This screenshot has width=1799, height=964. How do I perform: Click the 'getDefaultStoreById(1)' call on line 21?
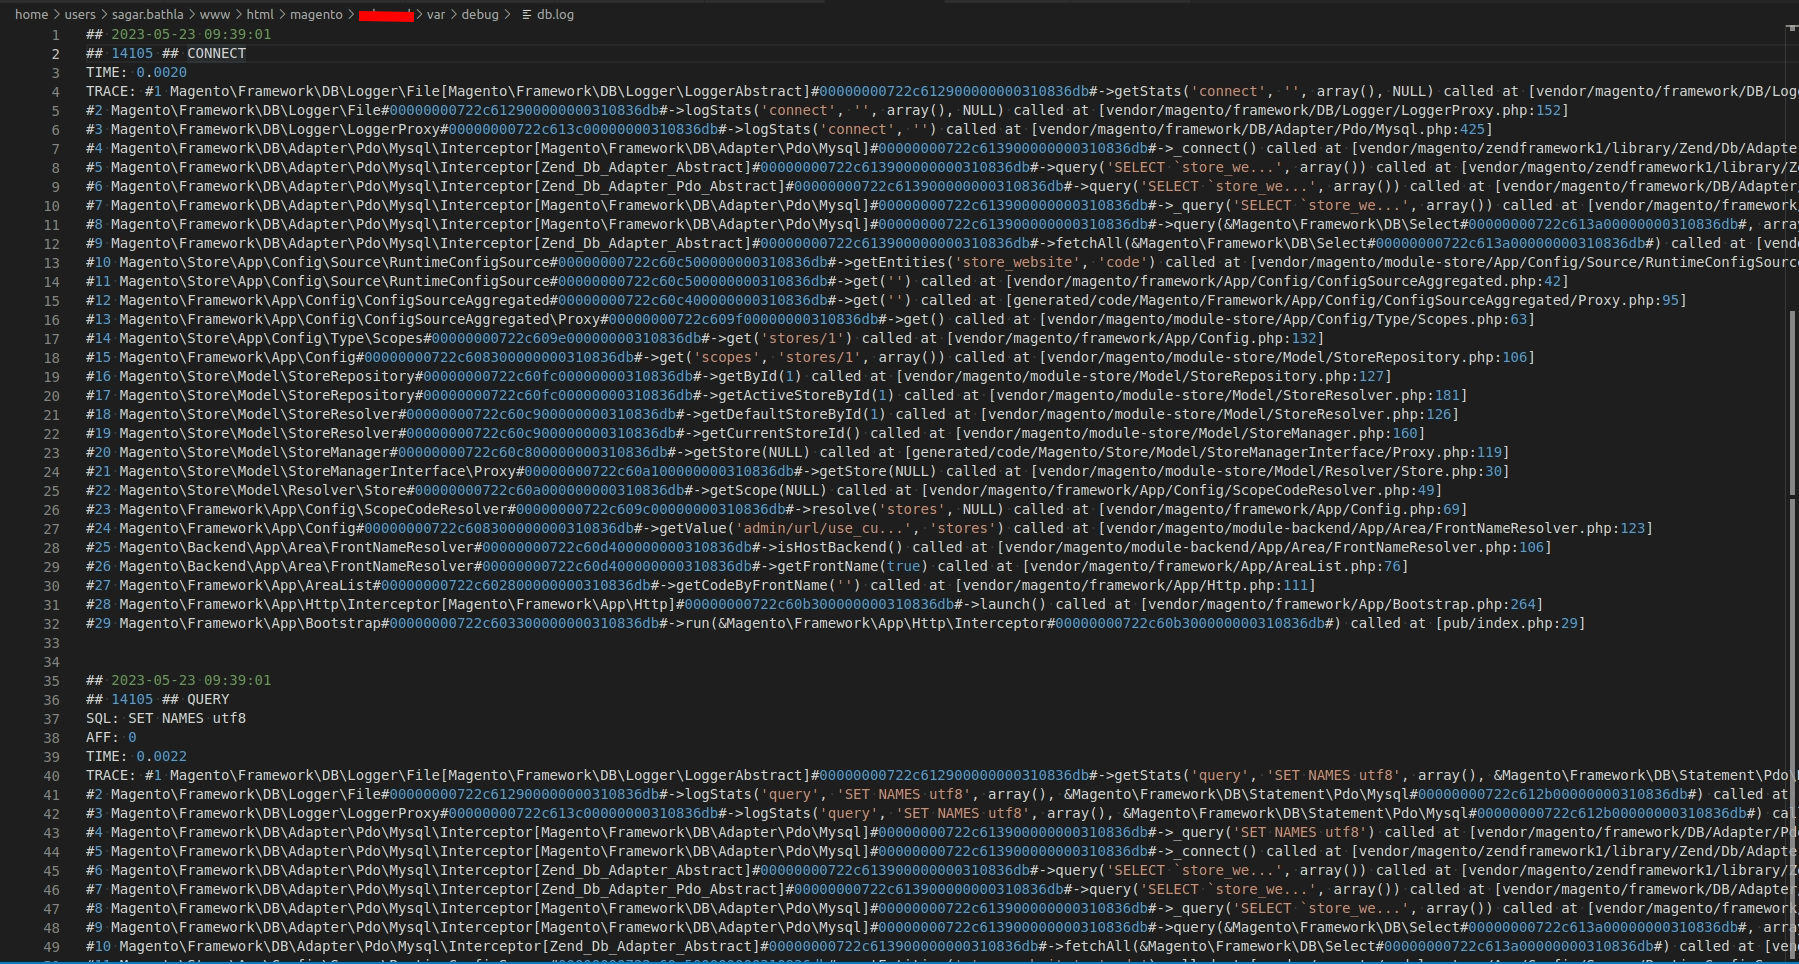coord(794,414)
